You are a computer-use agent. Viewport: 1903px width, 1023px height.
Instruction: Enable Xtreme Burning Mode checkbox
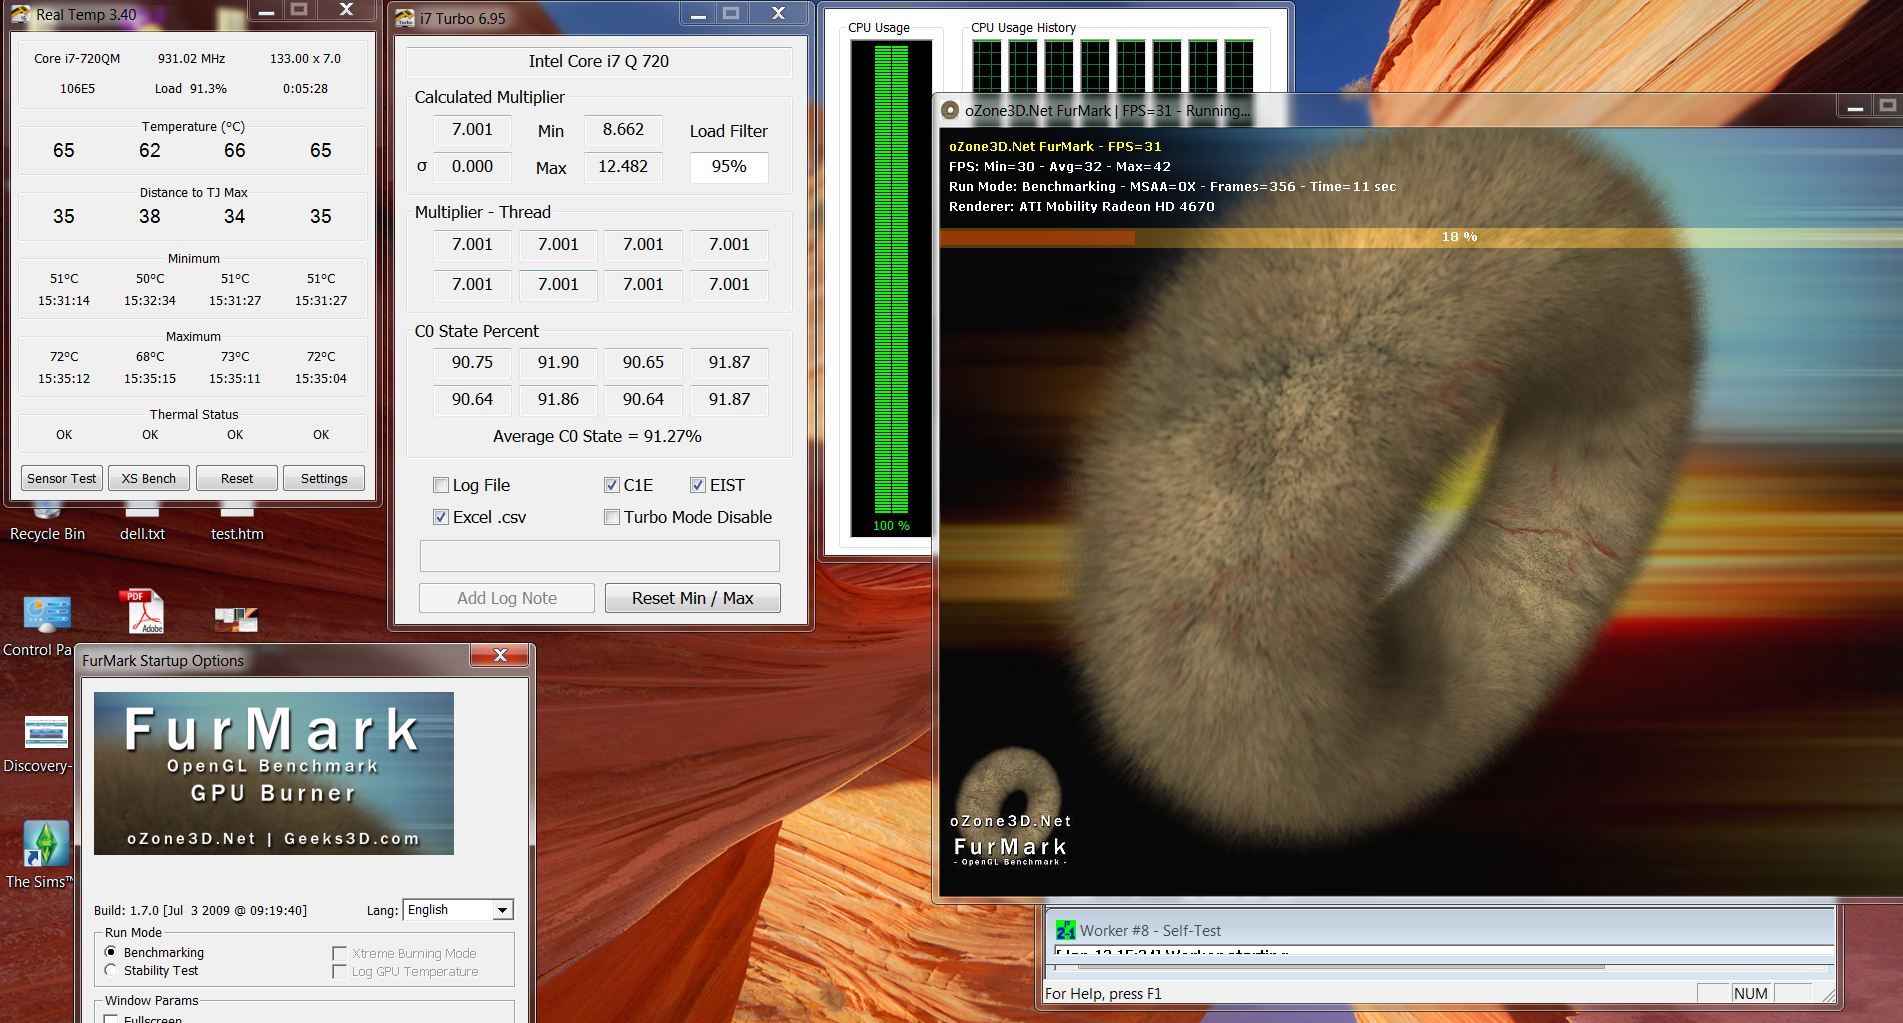pyautogui.click(x=340, y=953)
